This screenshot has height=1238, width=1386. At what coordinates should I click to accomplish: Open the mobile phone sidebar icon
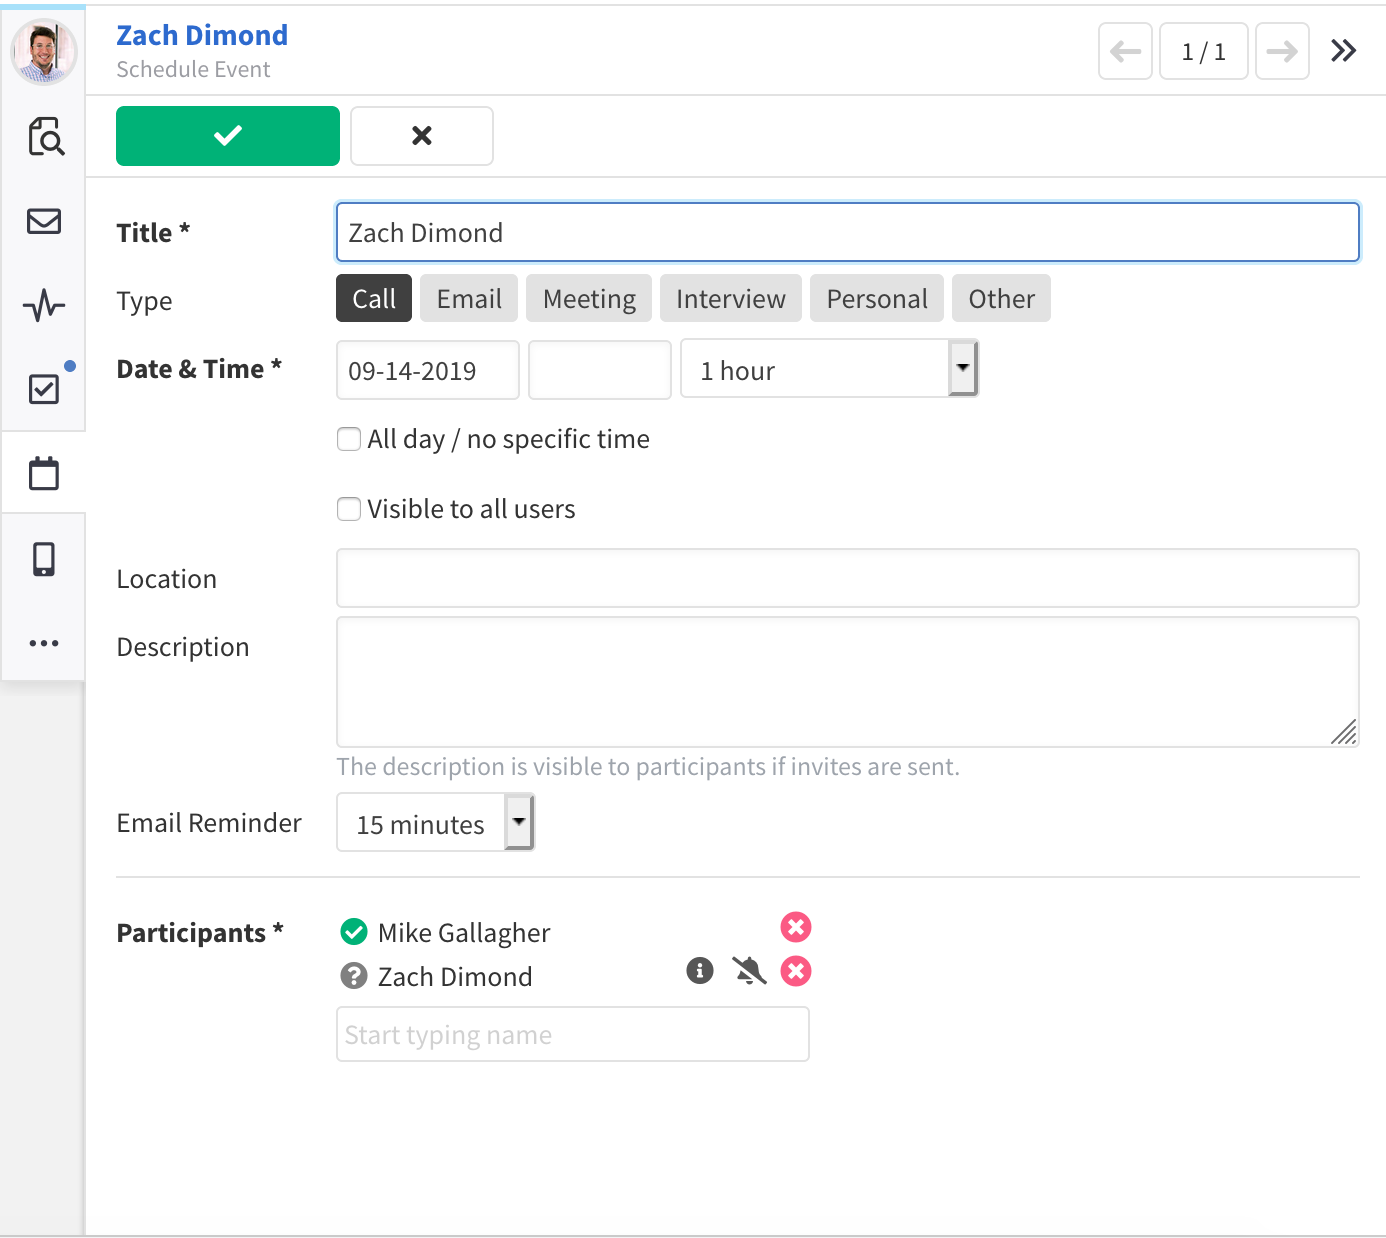(44, 559)
